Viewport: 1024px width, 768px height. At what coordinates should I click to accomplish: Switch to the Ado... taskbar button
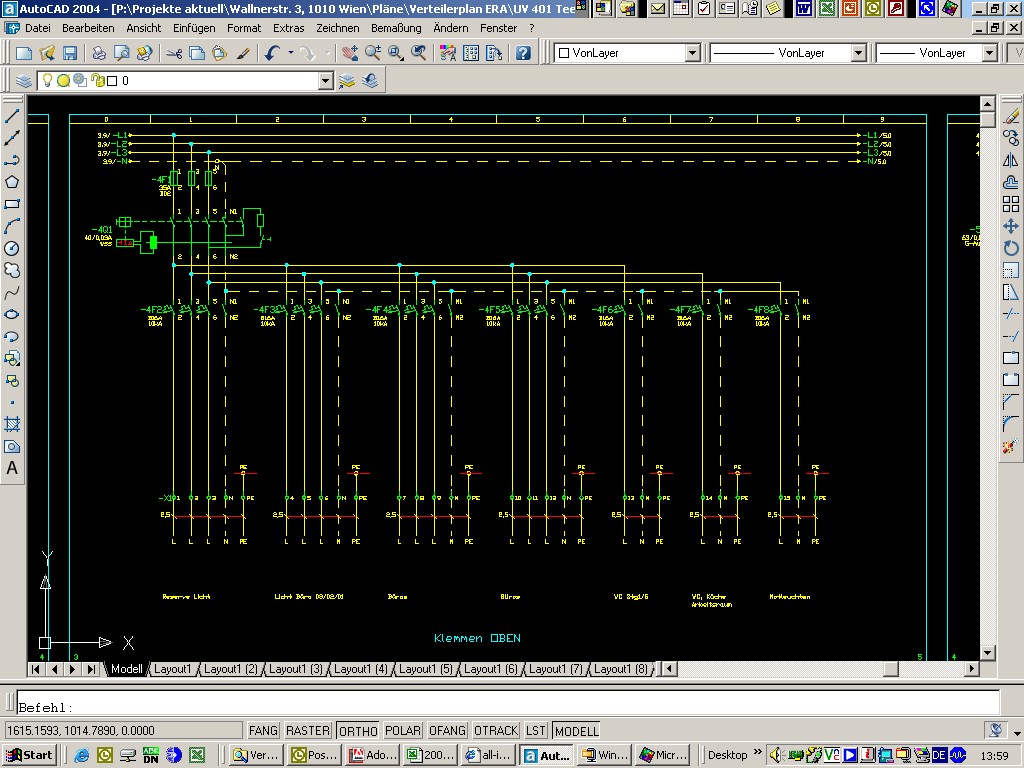[x=374, y=755]
